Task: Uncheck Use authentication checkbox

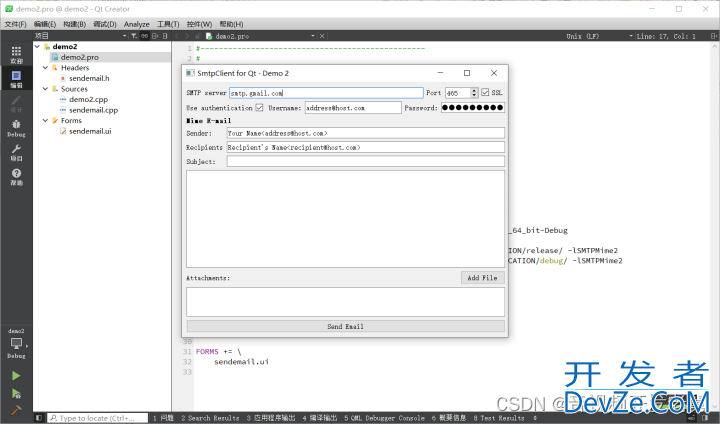Action: [x=259, y=107]
